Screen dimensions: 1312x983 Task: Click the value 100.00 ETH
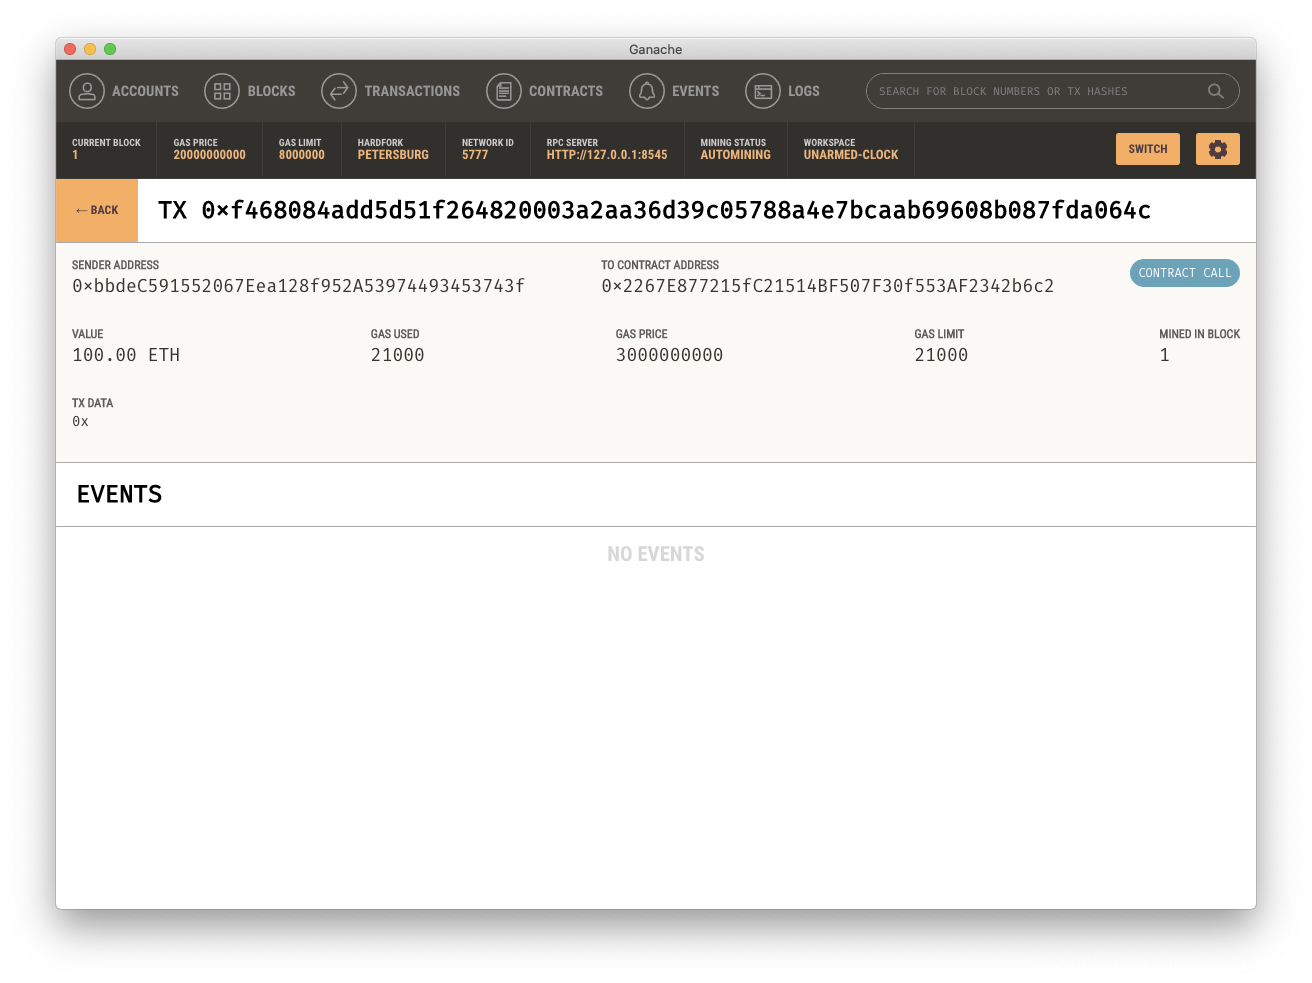pos(126,355)
